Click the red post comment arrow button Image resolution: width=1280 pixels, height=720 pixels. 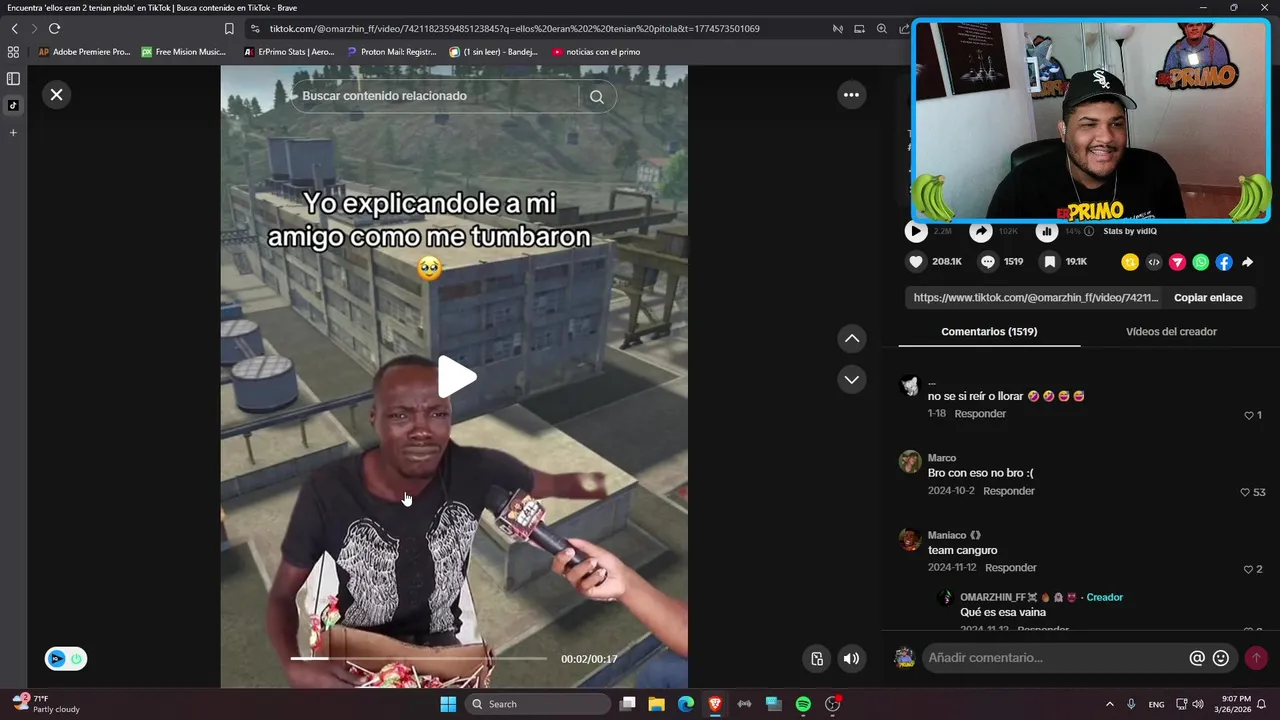click(1256, 658)
